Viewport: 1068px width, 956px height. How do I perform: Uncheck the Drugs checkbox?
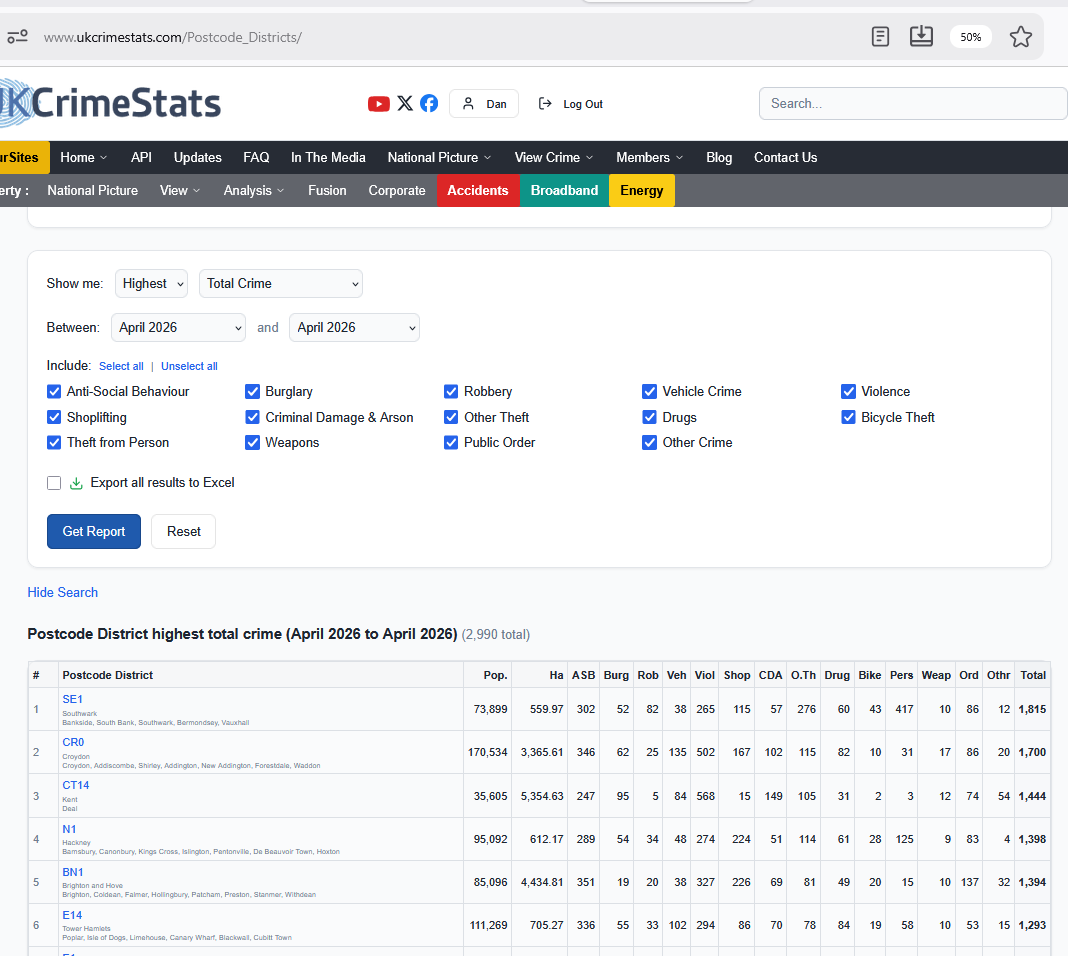[x=649, y=417]
